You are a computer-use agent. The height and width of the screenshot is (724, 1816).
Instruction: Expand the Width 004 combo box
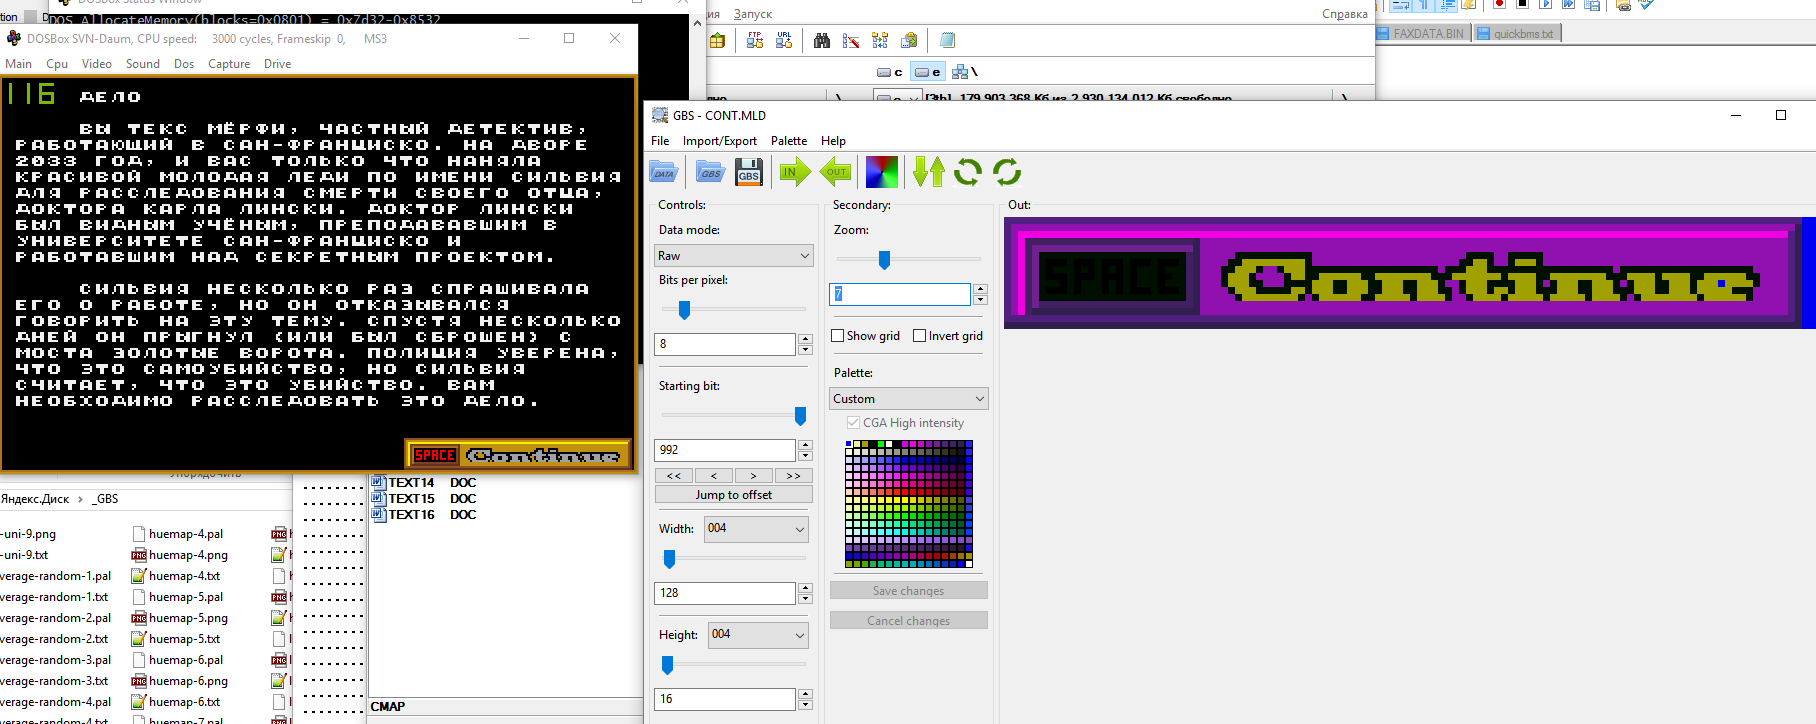click(x=756, y=529)
